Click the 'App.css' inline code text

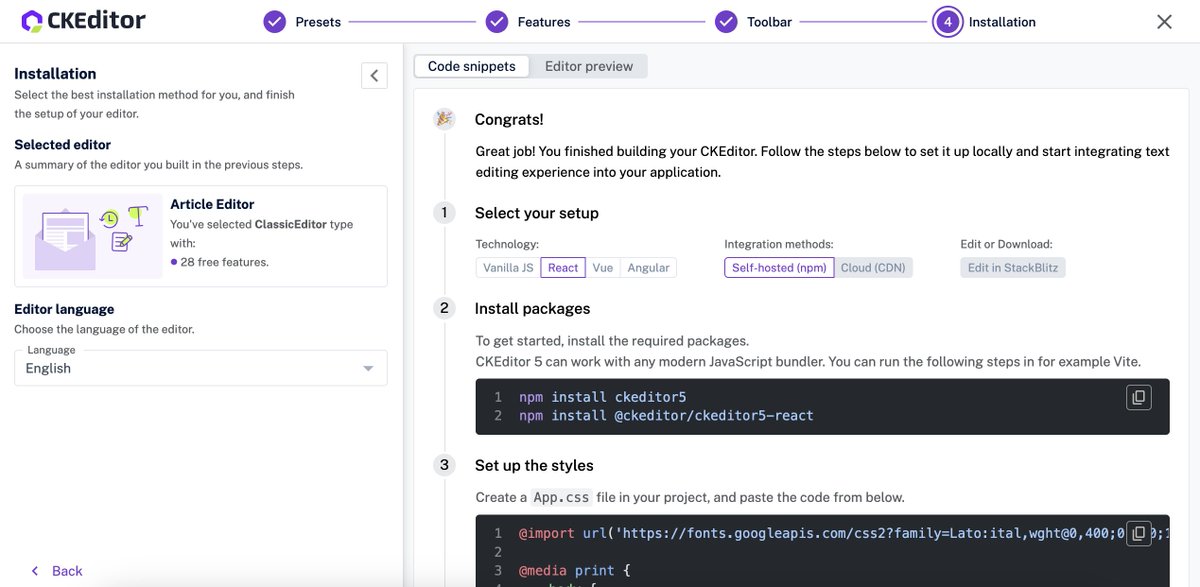tap(560, 497)
